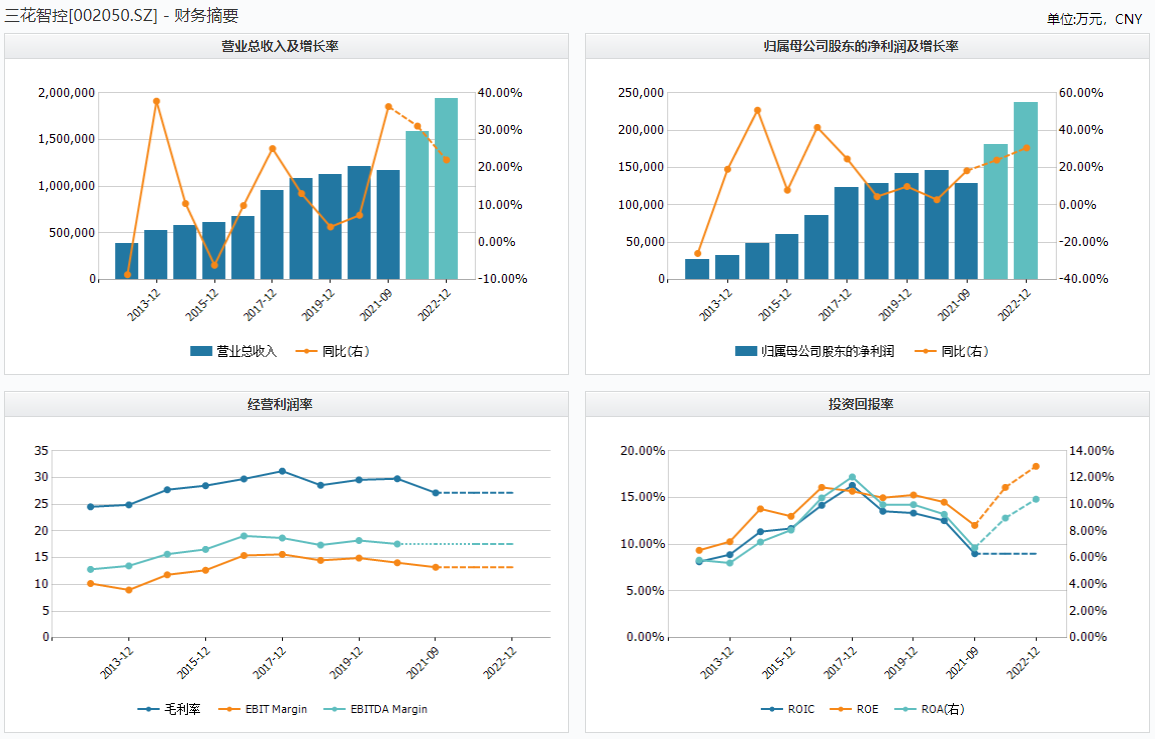Screen dimensions: 1155x739
Task: Toggle the EBITDA Margin legend entry
Action: 376,710
